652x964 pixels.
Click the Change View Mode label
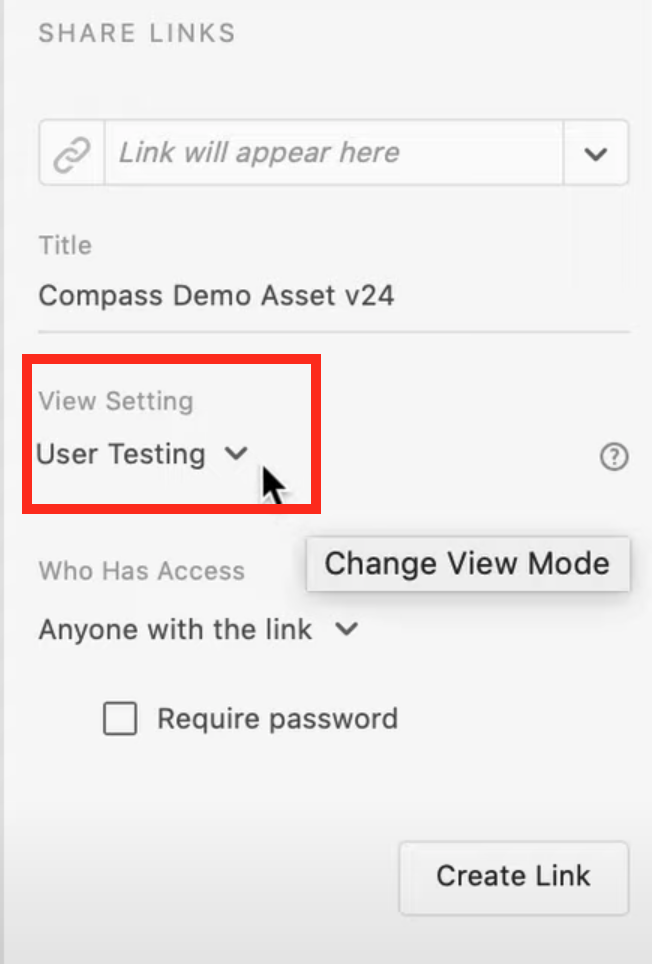pyautogui.click(x=467, y=563)
